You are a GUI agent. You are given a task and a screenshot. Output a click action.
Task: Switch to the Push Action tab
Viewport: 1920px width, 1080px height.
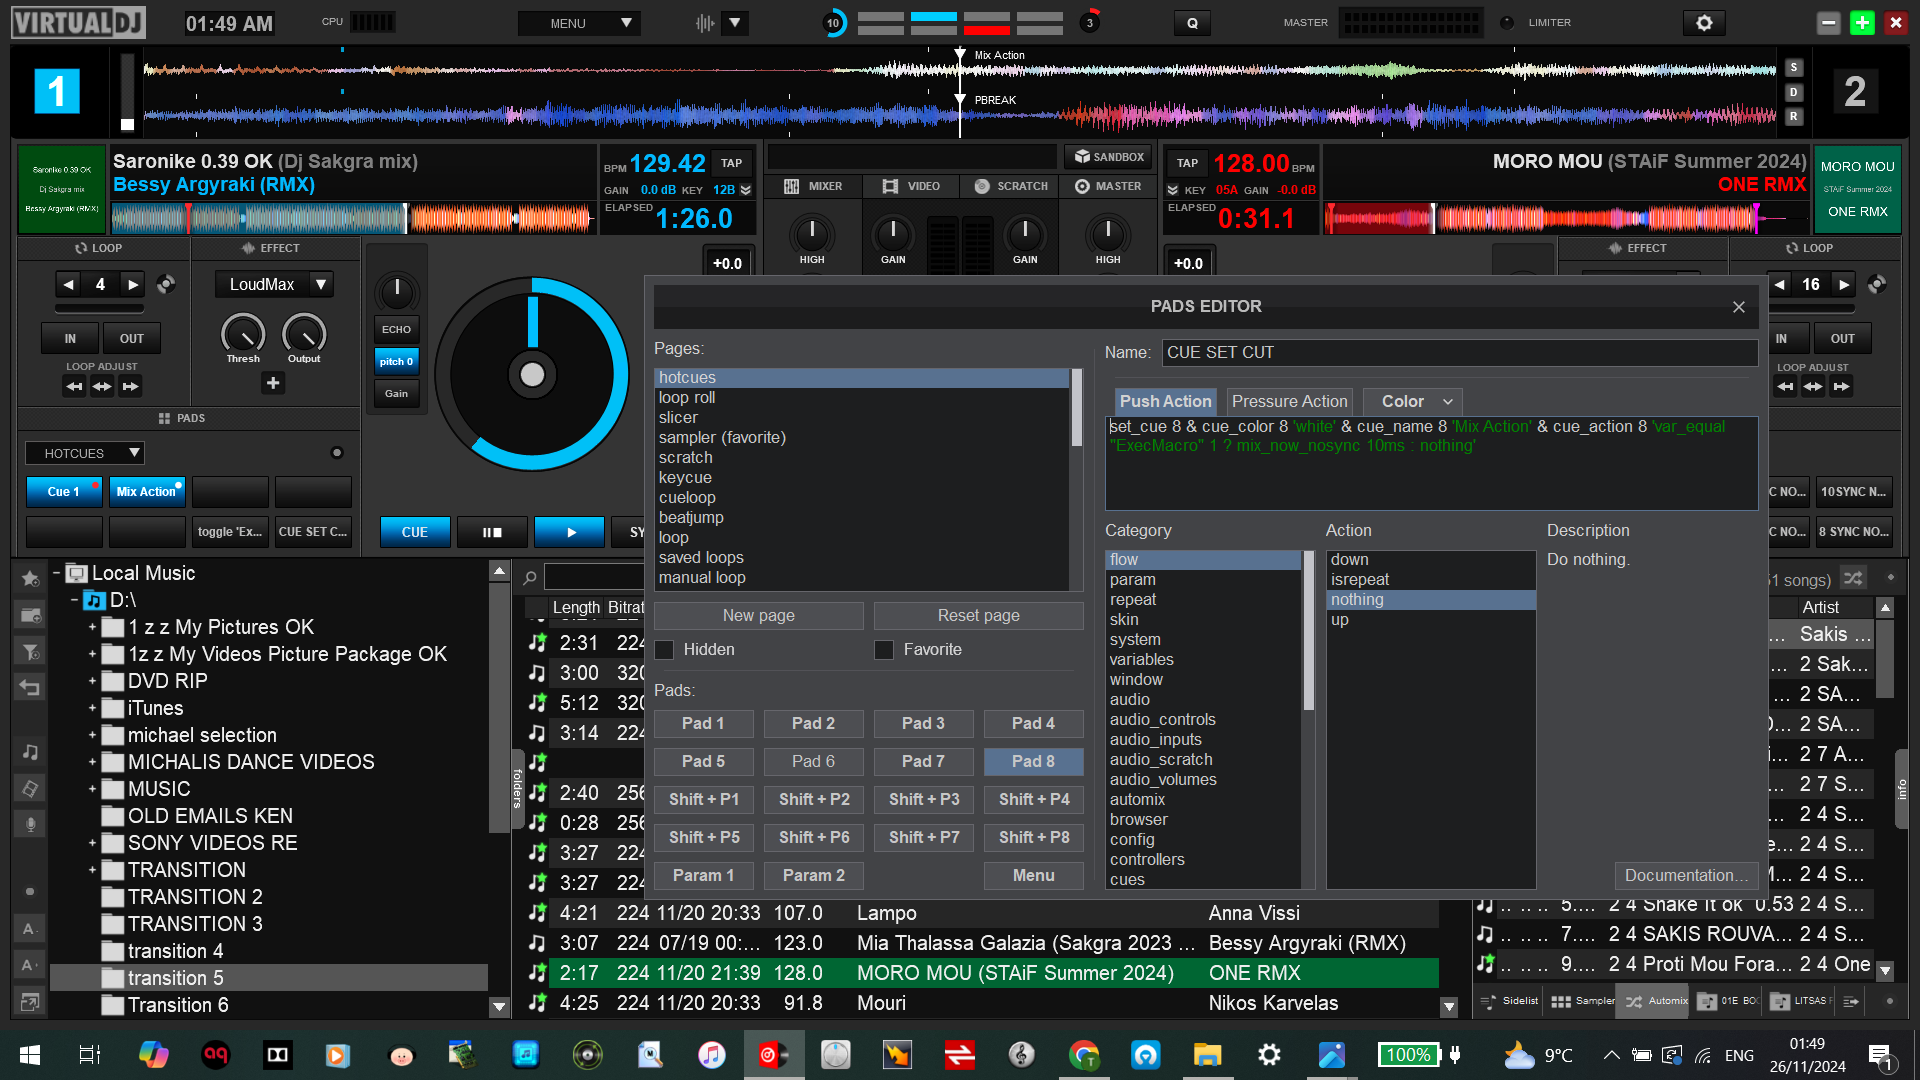(1165, 401)
